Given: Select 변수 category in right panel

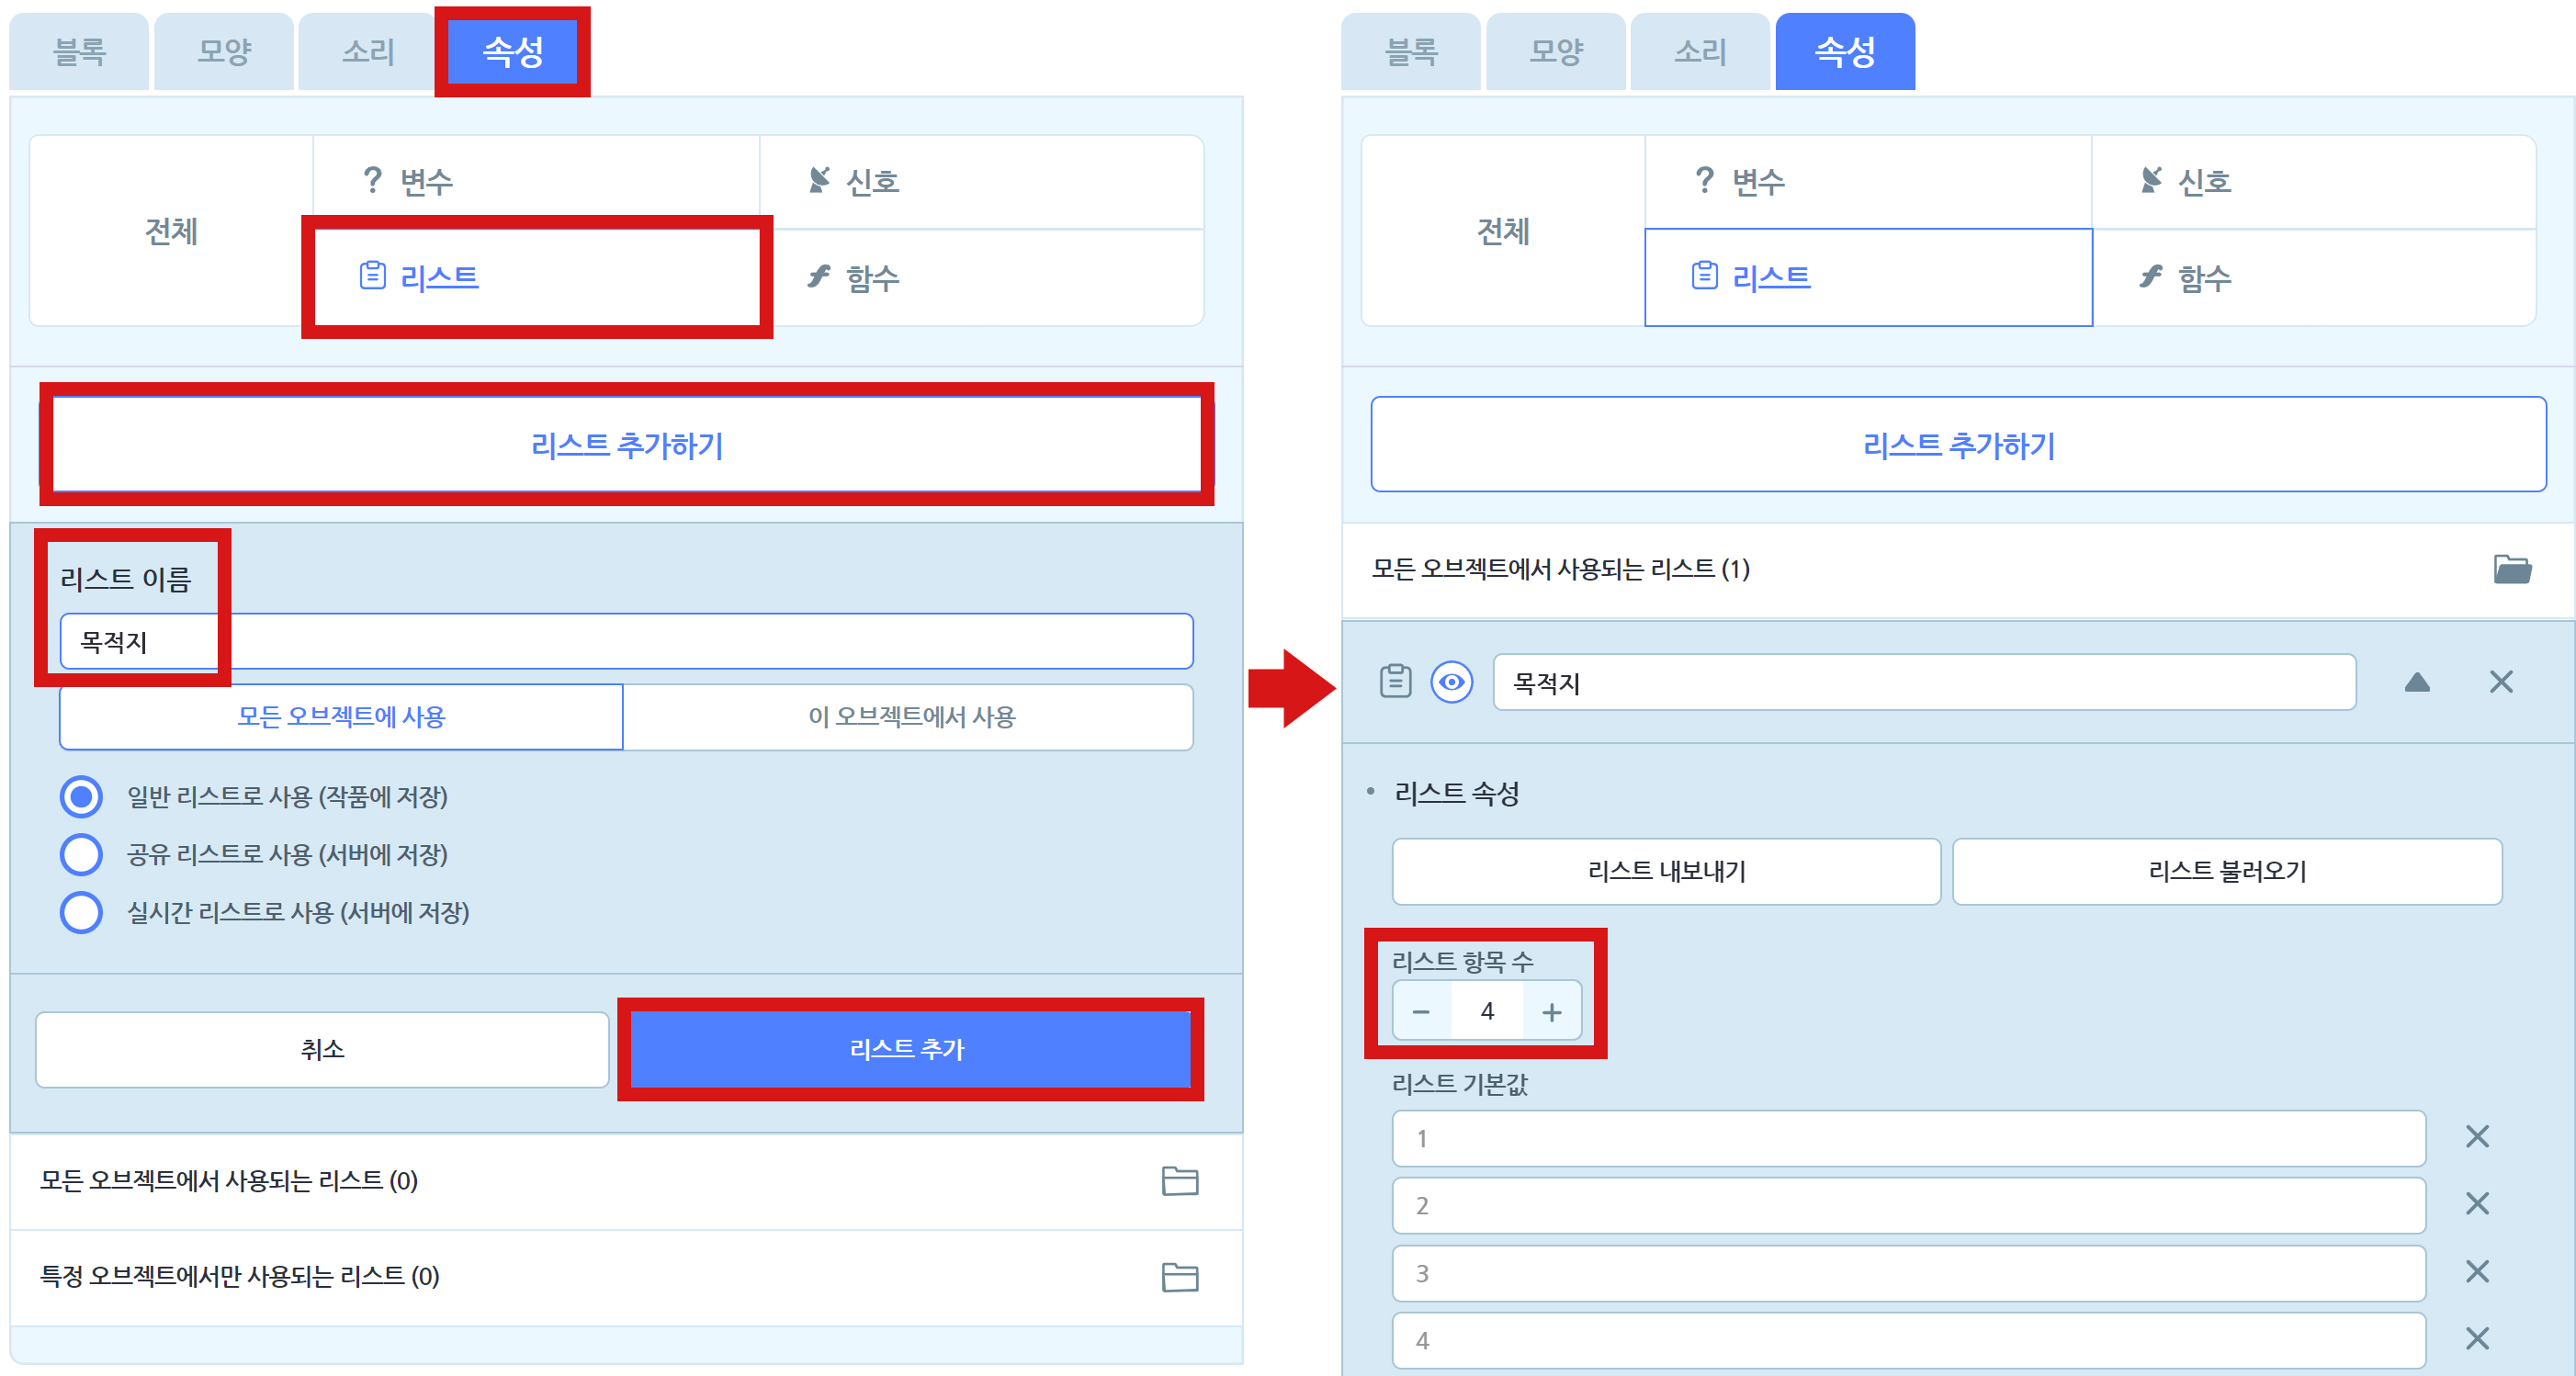Looking at the screenshot, I should 1868,182.
